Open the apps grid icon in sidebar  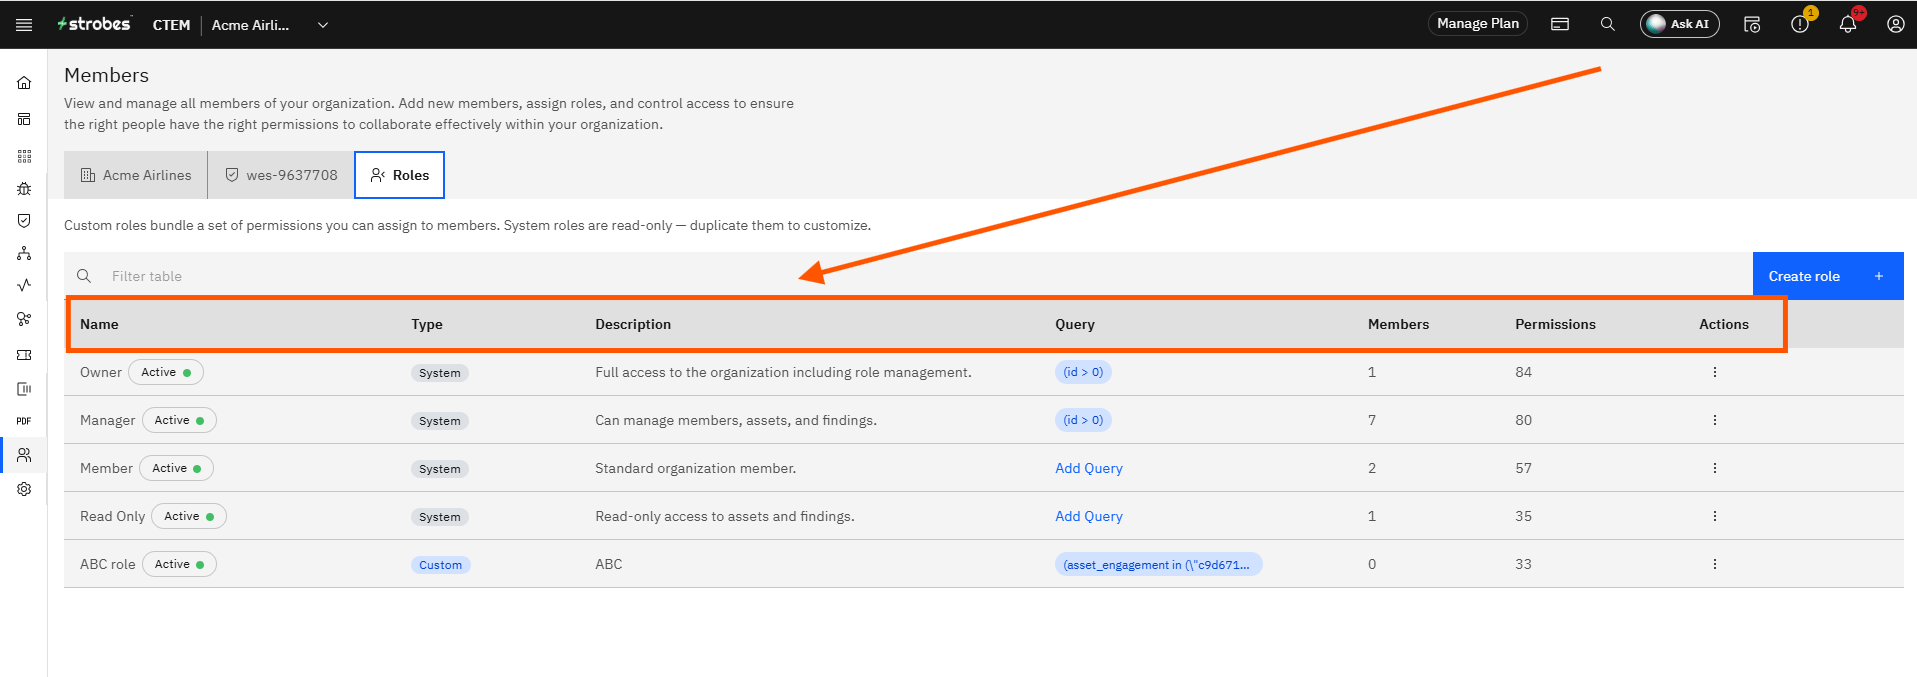click(x=24, y=156)
